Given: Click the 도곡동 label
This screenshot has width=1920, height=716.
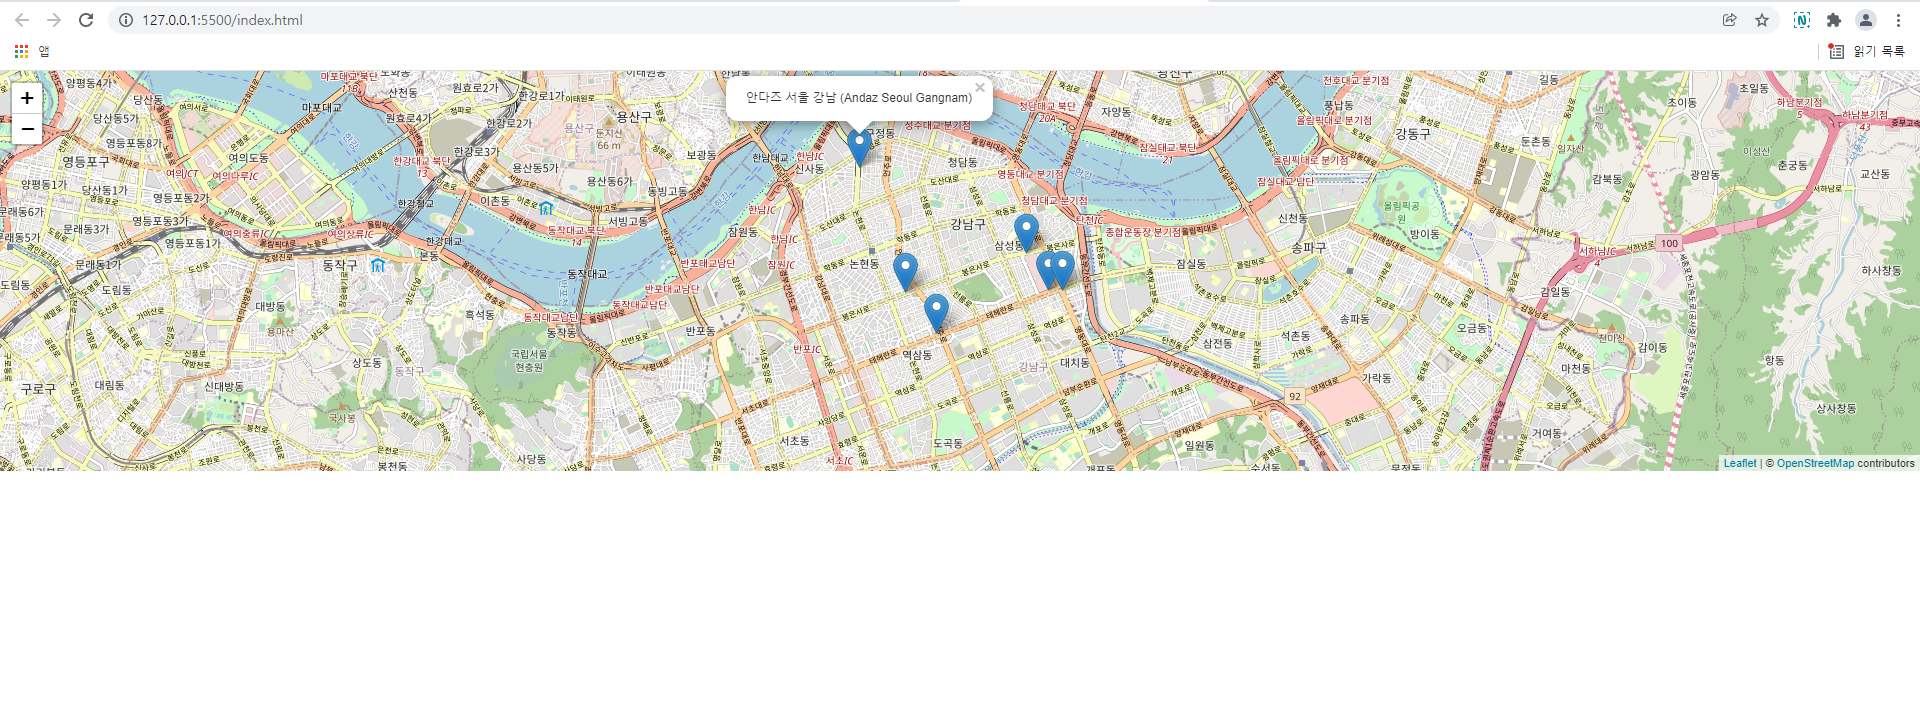Looking at the screenshot, I should [x=948, y=443].
